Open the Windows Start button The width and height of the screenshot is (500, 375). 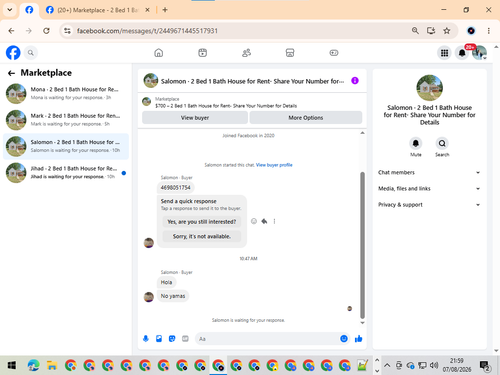[12, 365]
